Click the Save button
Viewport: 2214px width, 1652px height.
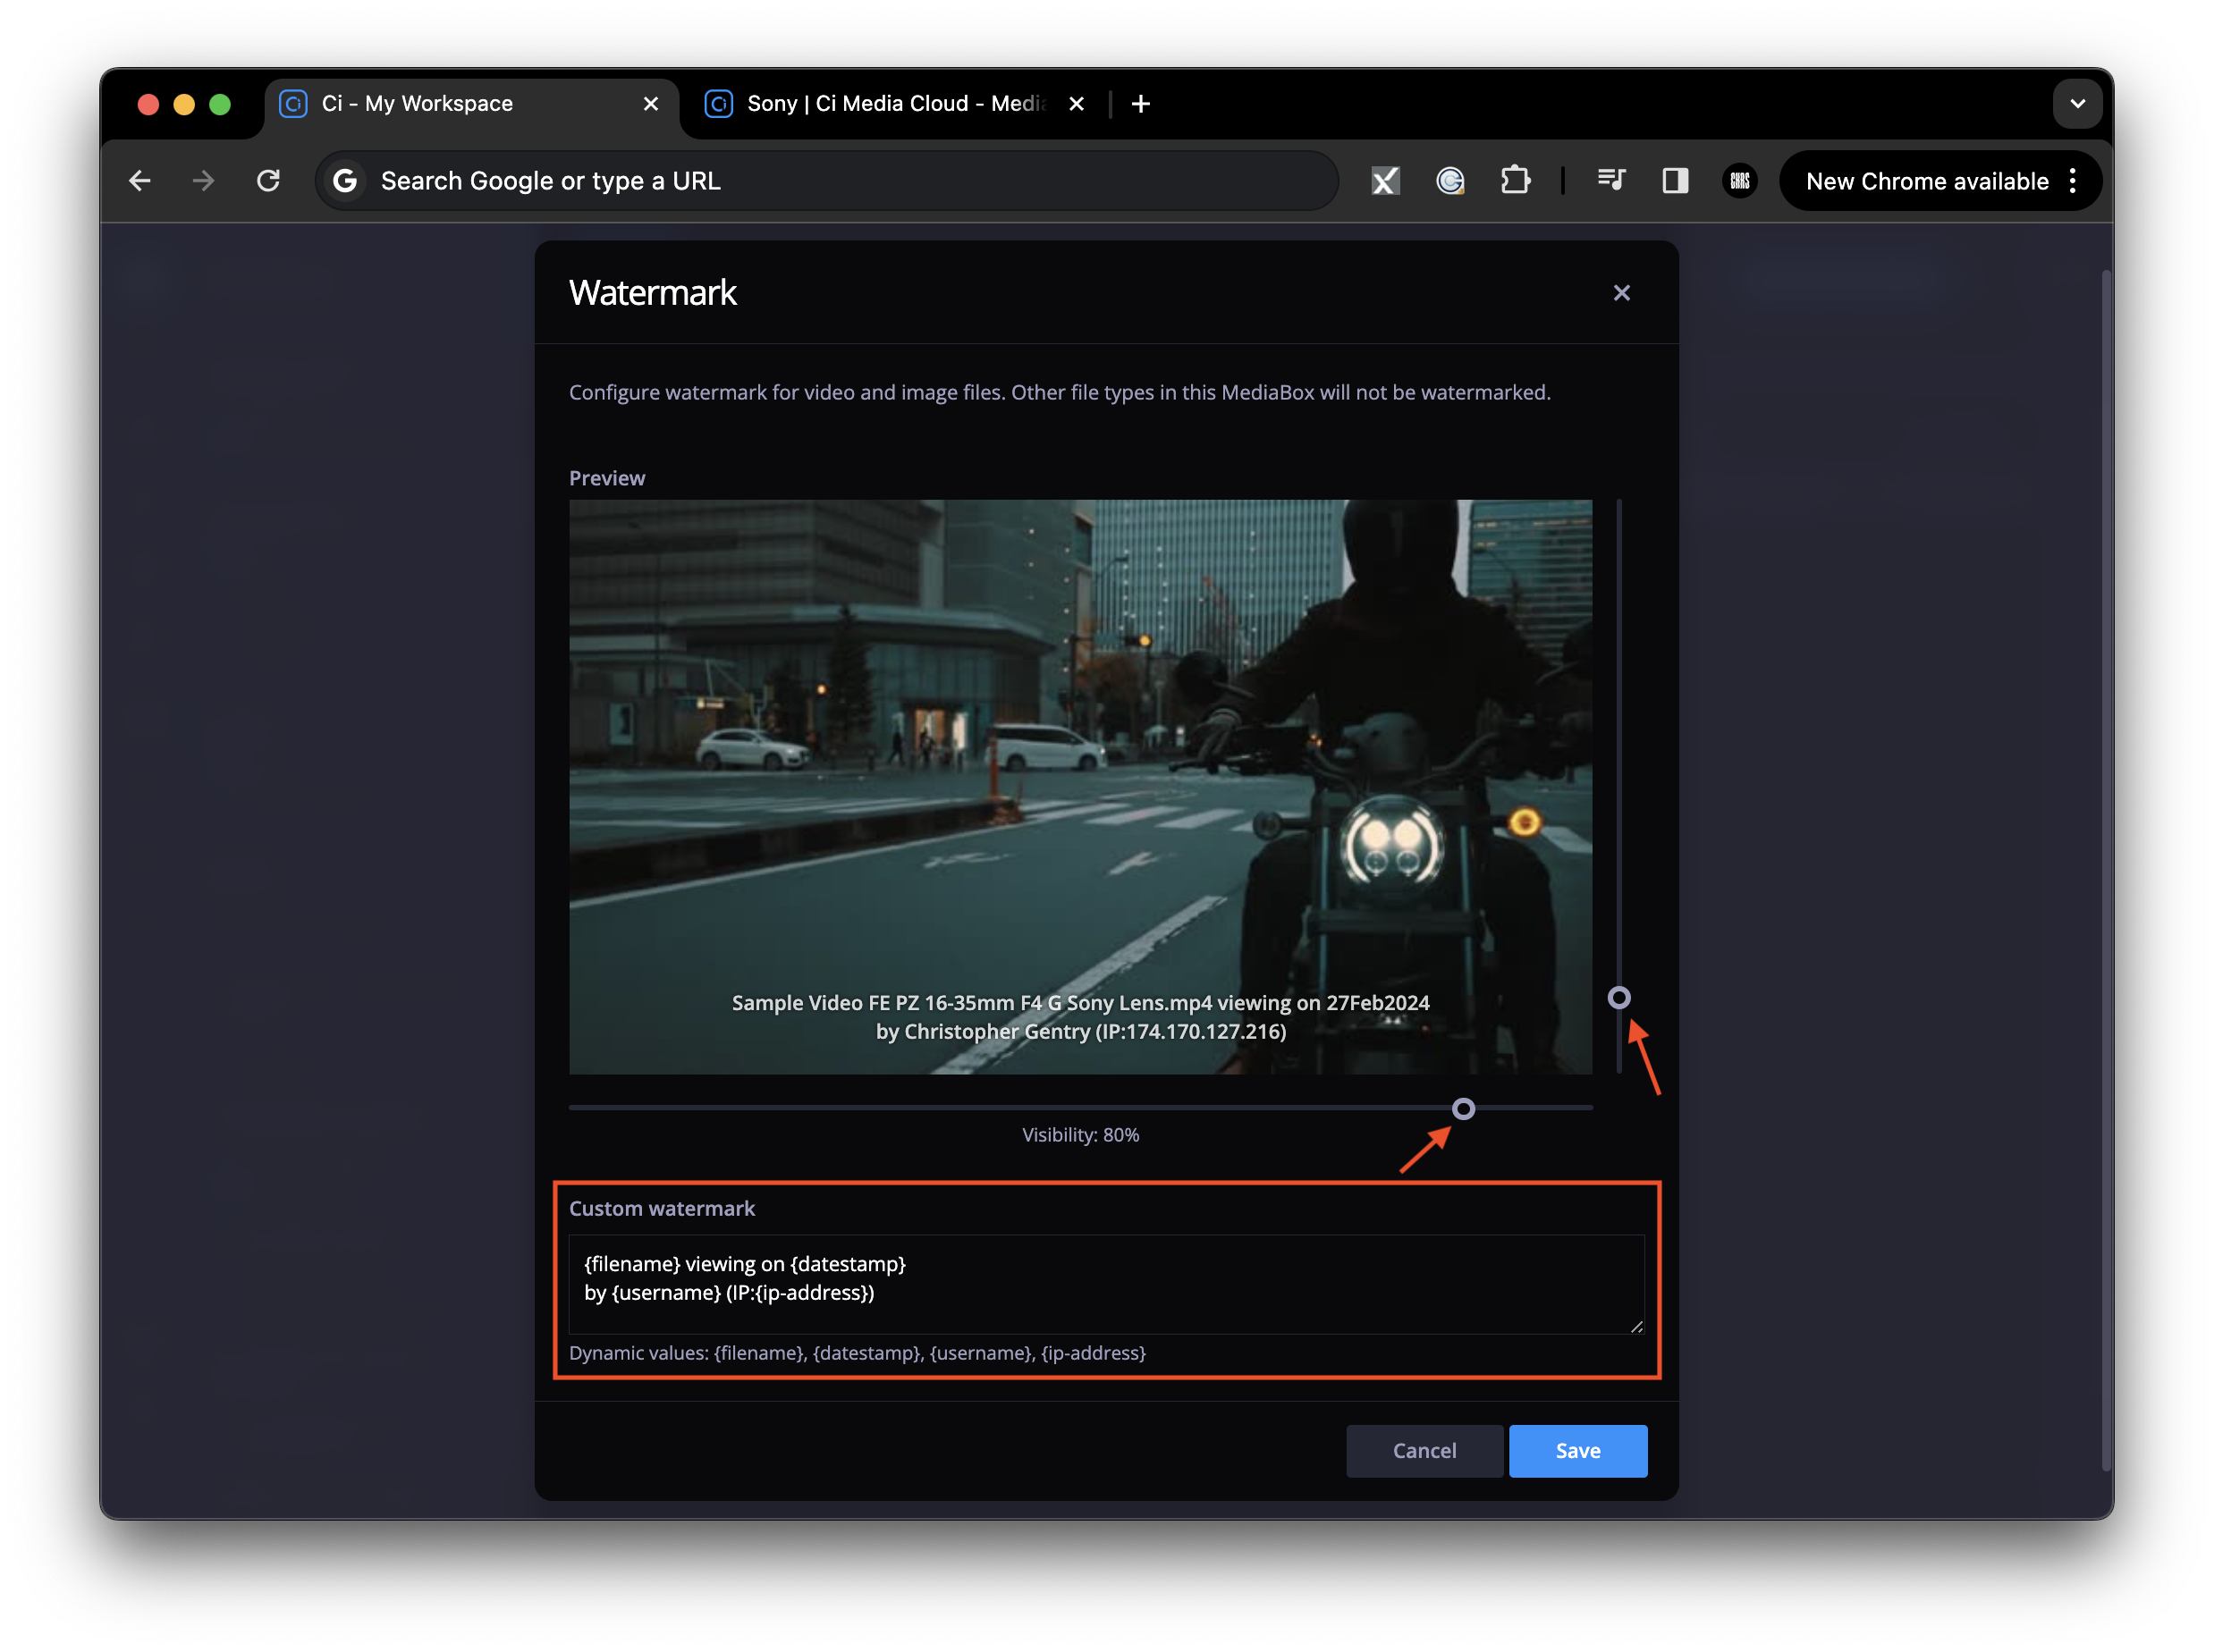[1577, 1450]
